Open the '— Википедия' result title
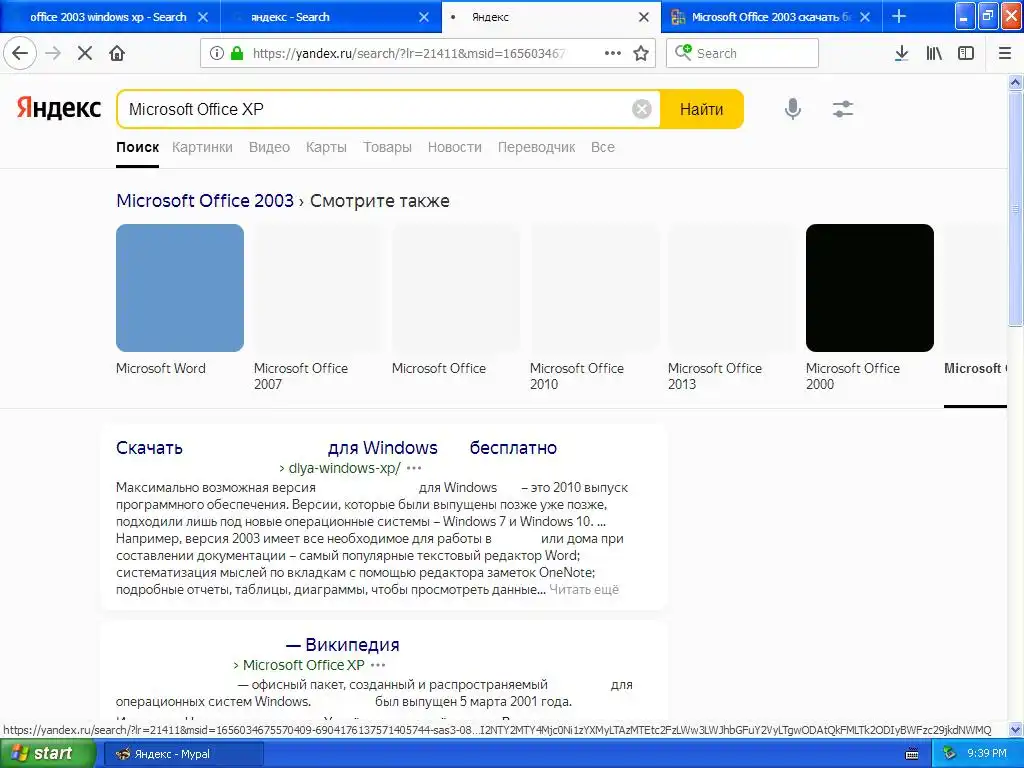Image resolution: width=1024 pixels, height=768 pixels. 343,645
